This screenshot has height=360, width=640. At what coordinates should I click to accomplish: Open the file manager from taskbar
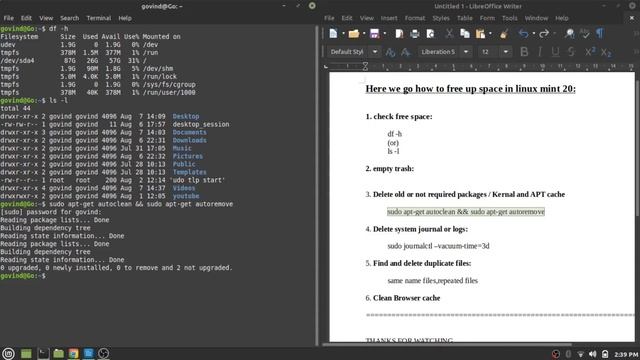pos(58,353)
